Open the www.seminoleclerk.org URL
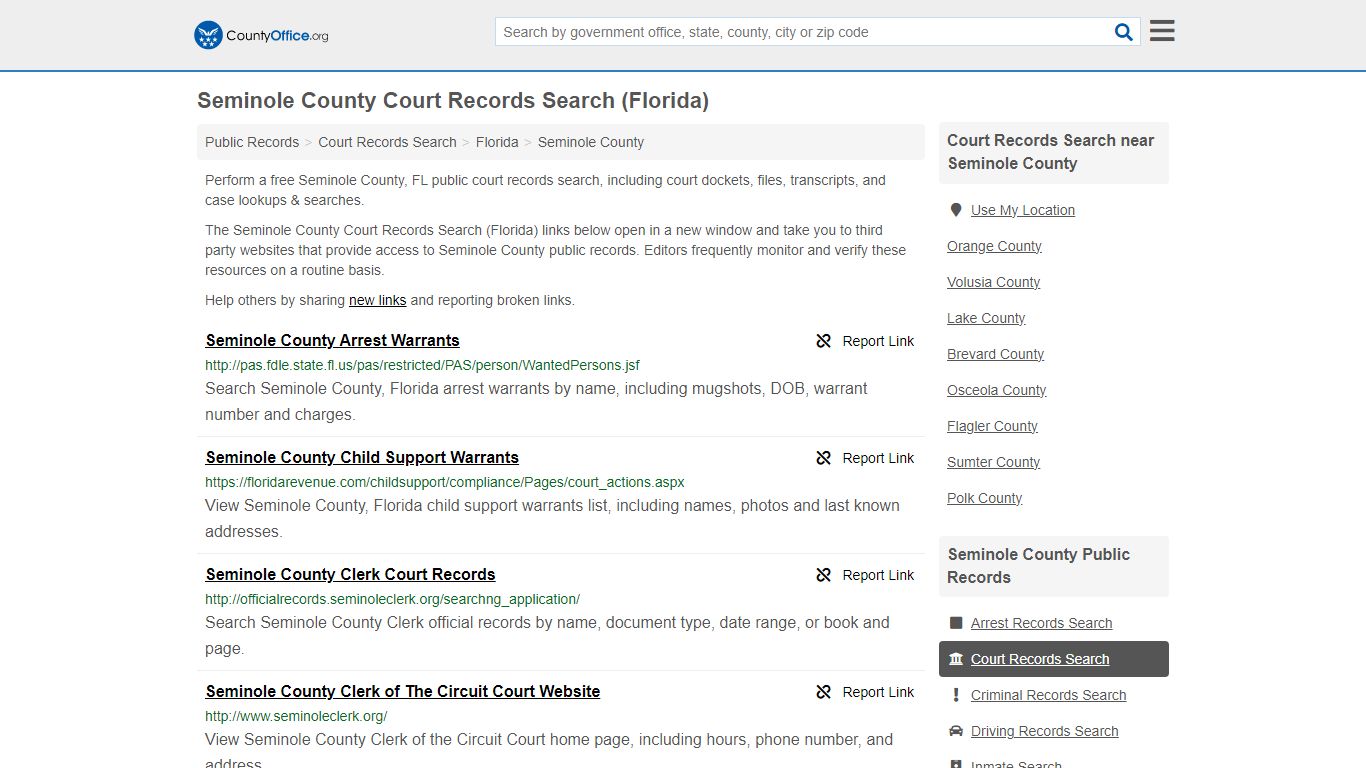Screen dimensions: 1366x768 (296, 716)
